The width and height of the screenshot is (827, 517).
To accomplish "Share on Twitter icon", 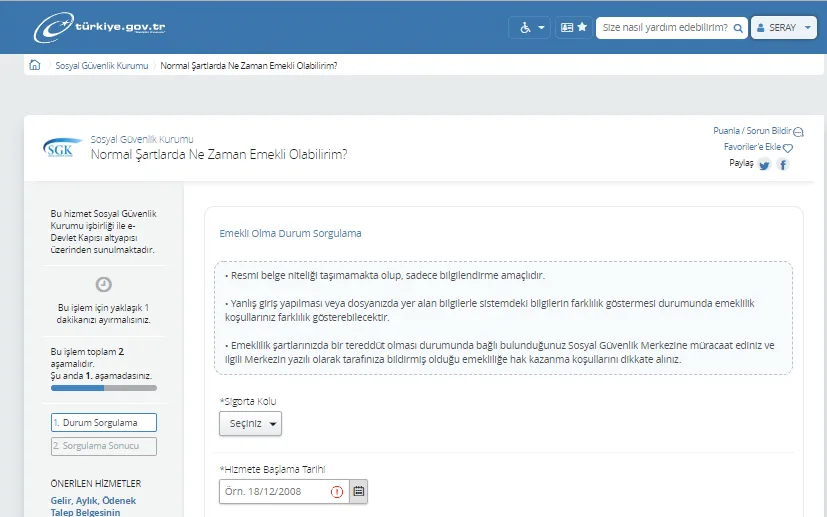I will click(764, 165).
